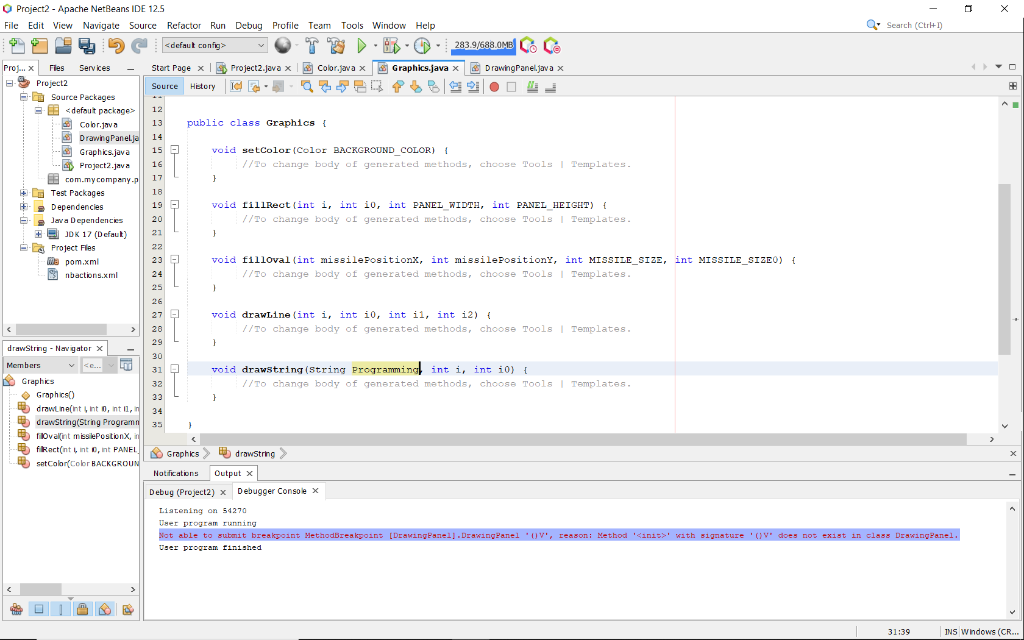Screen dimensions: 1024x640
Task: Click the memory usage heap bar
Action: pos(482,45)
